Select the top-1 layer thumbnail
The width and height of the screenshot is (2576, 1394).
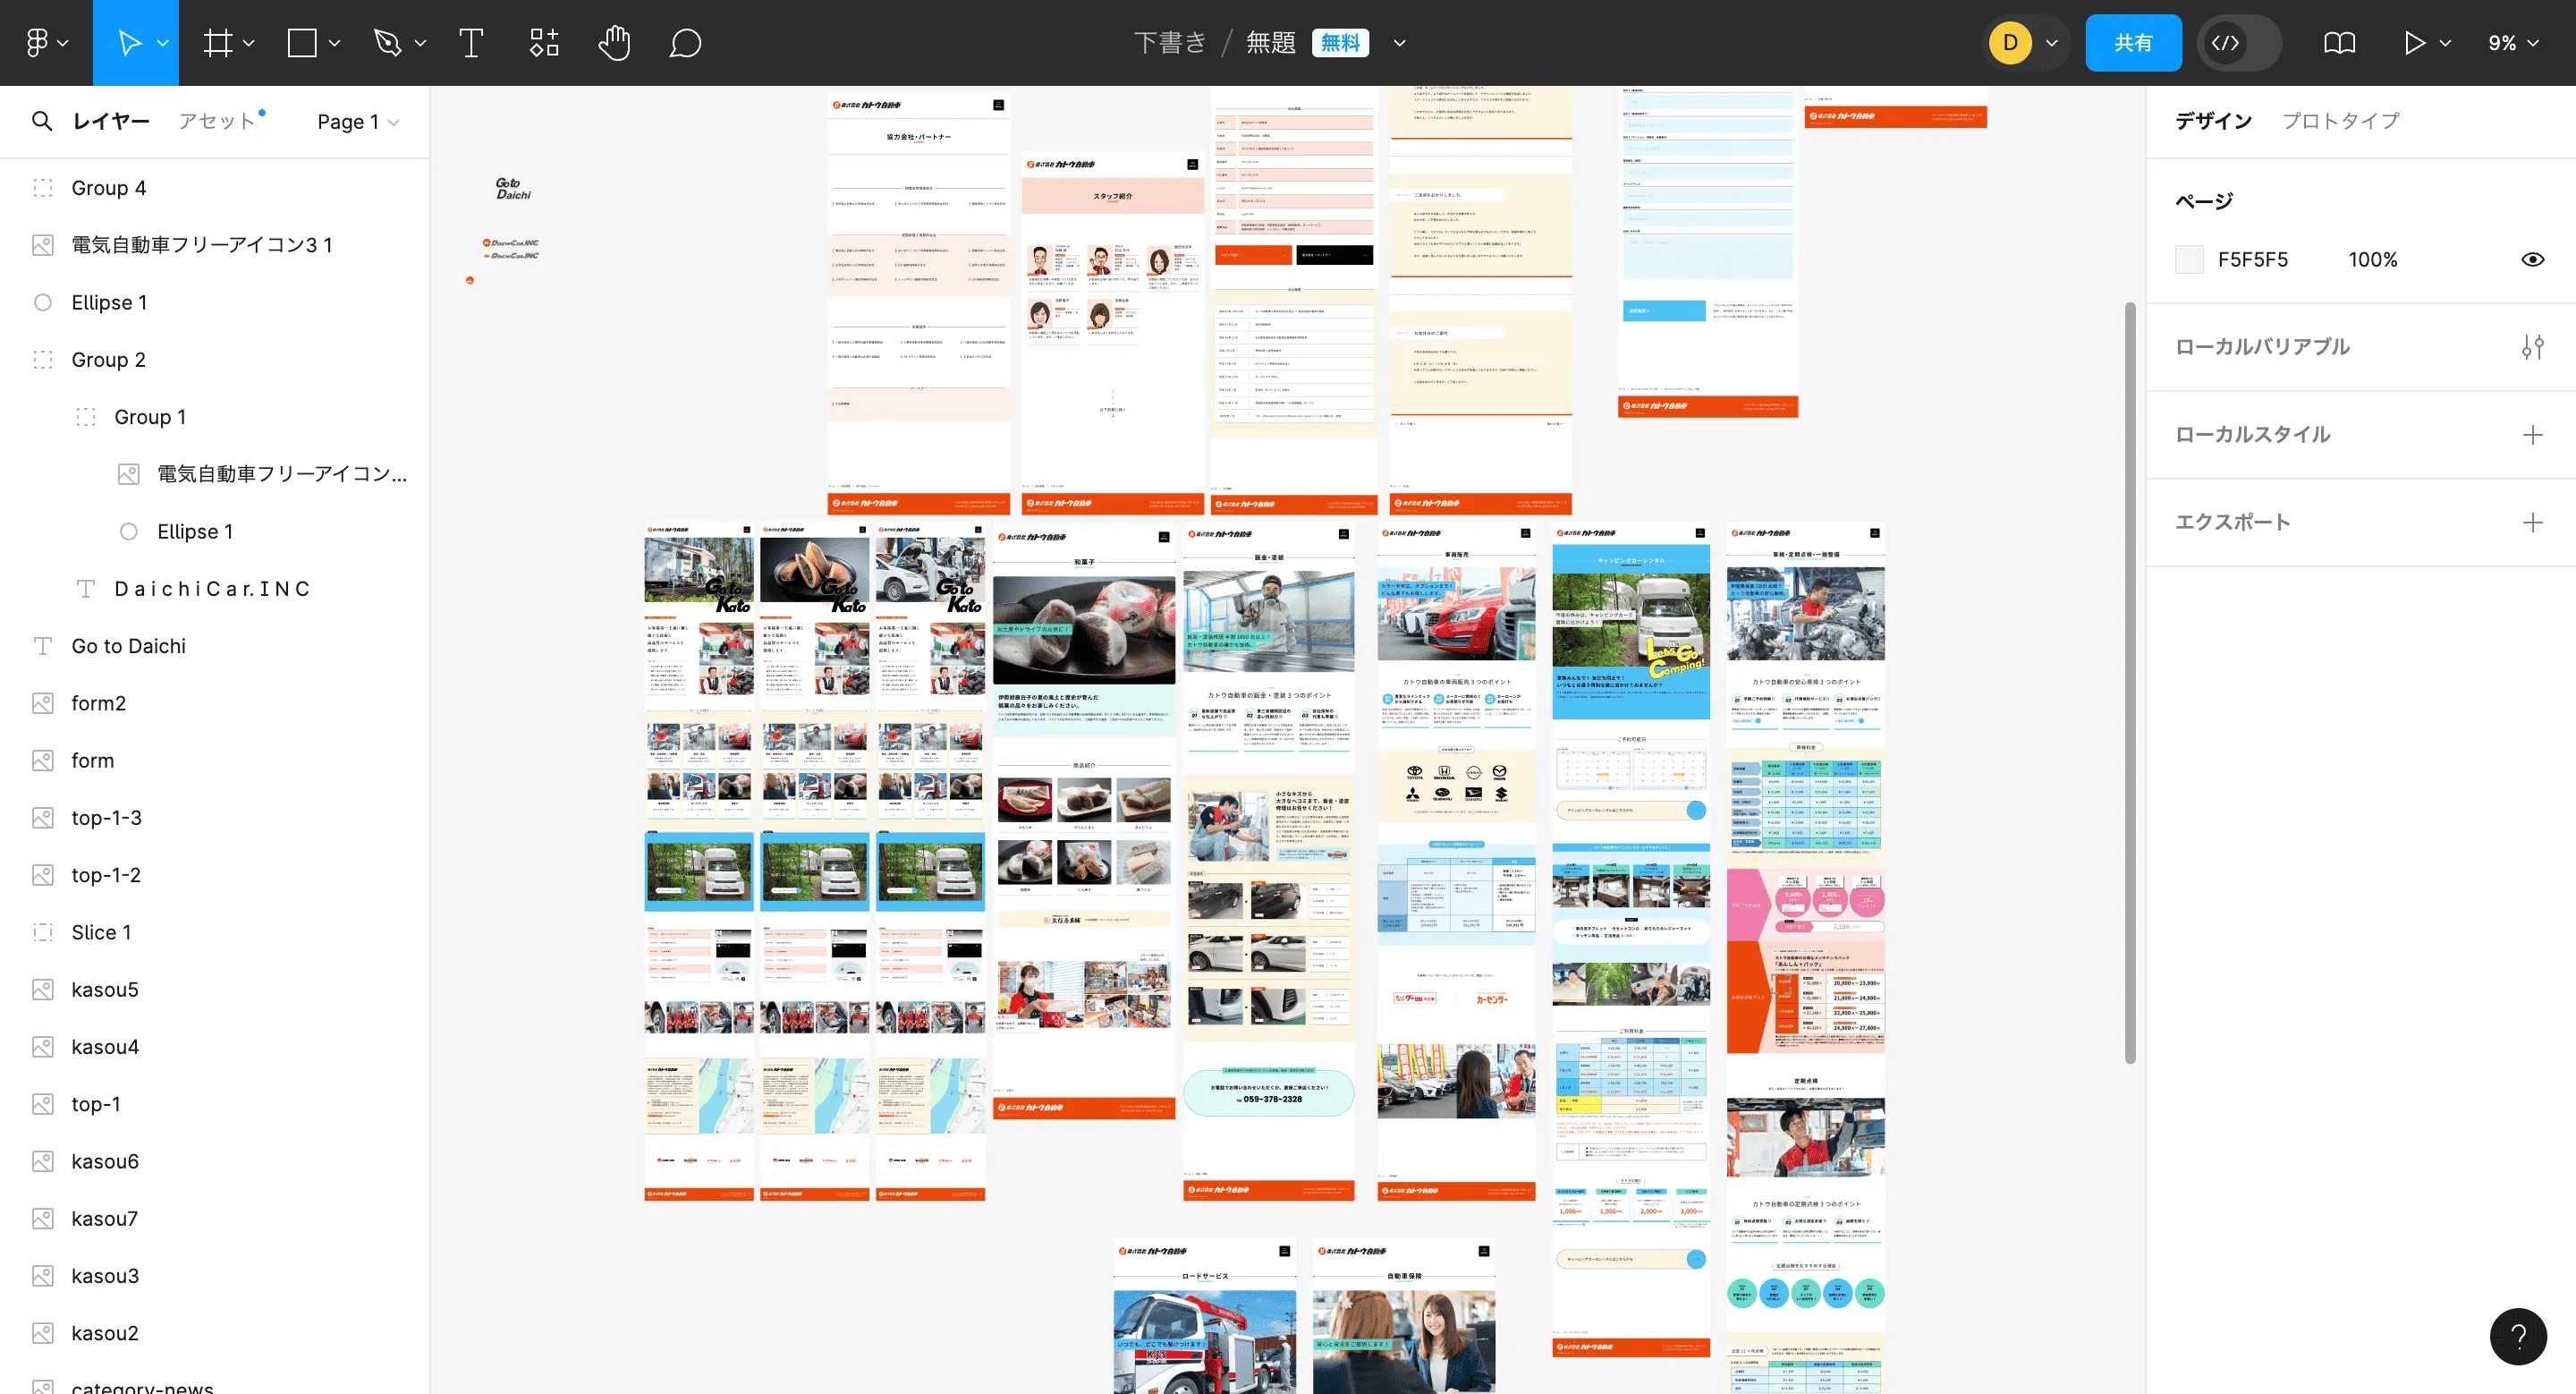pos(41,1104)
